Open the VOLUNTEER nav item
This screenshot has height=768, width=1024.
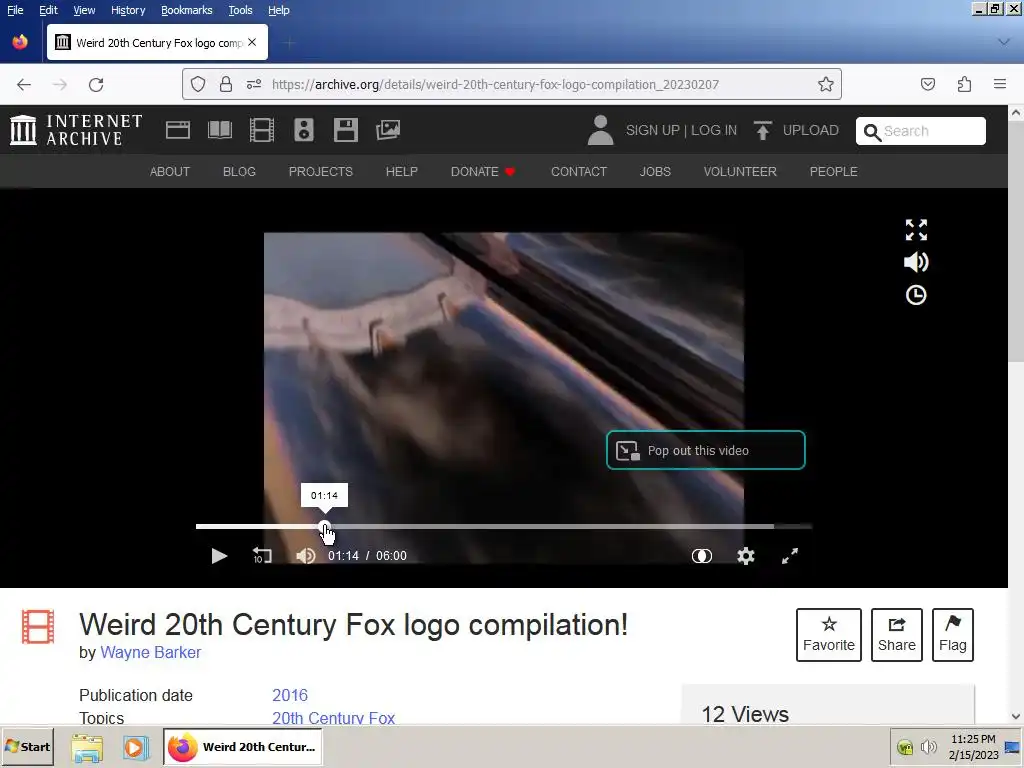(740, 172)
